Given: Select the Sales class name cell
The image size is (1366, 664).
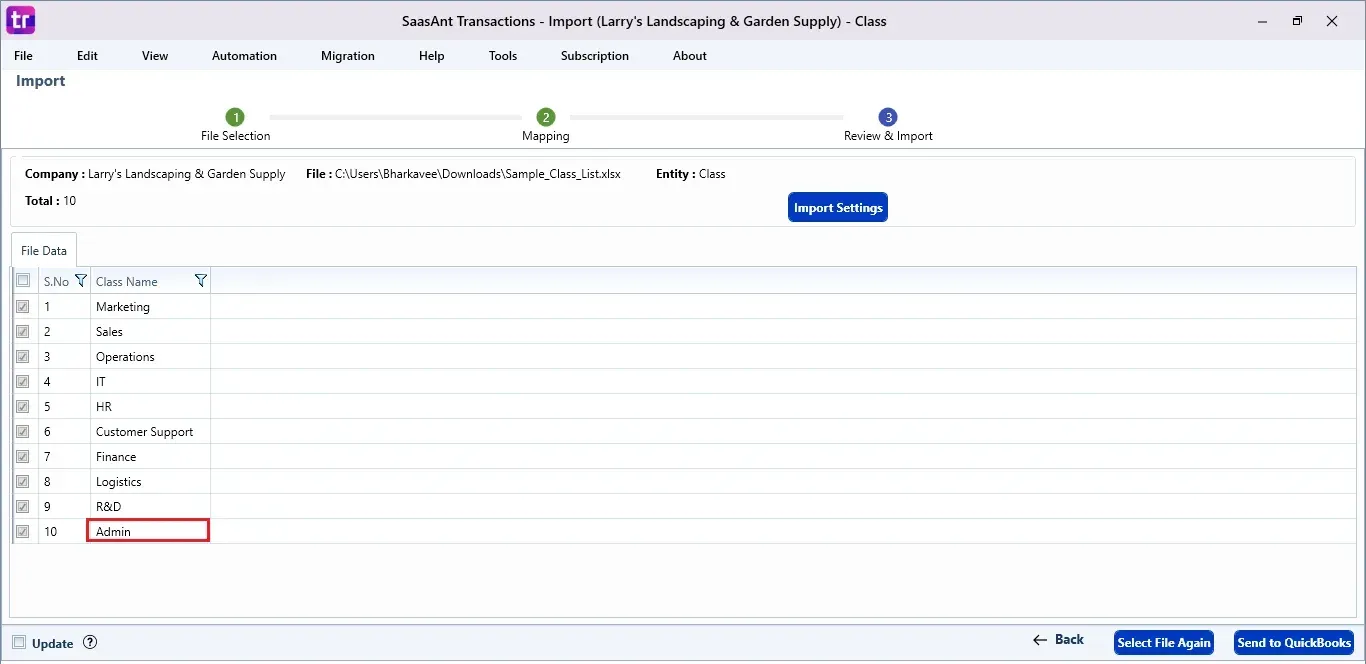Looking at the screenshot, I should coord(150,332).
